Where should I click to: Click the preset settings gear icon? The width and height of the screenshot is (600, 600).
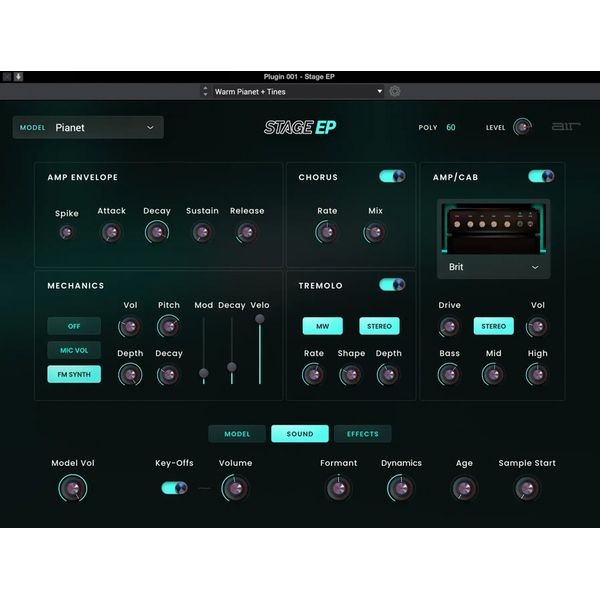[x=395, y=91]
